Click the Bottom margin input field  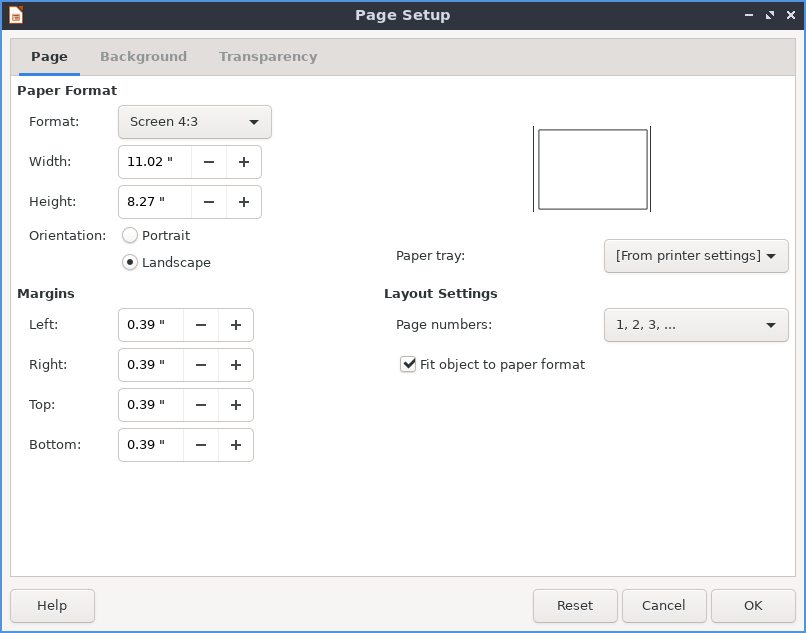point(150,445)
